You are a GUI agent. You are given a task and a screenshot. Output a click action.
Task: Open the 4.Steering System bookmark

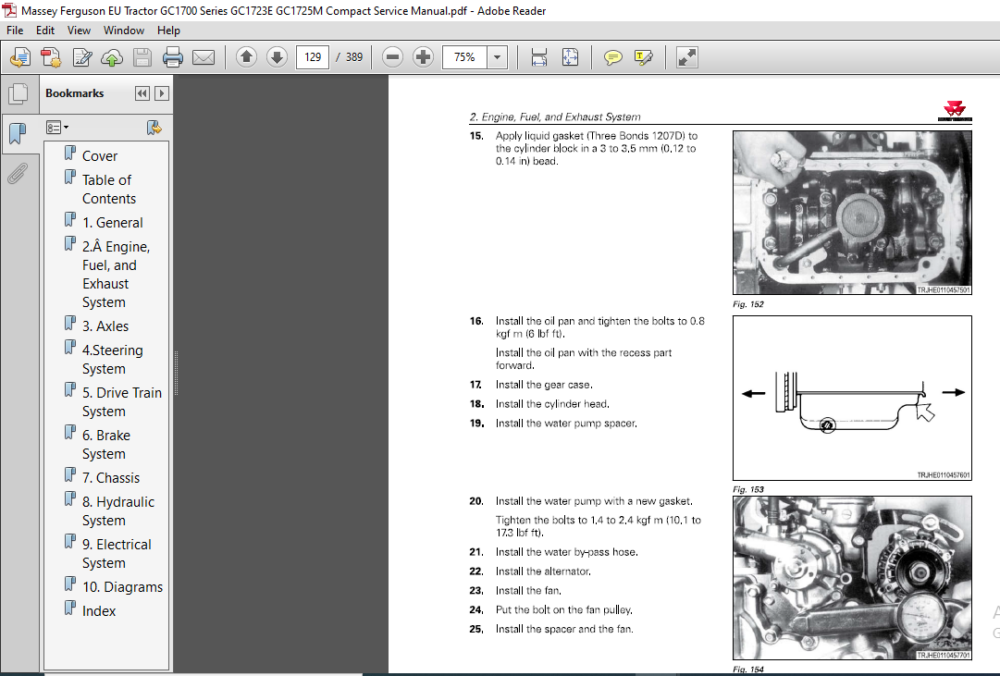click(113, 359)
